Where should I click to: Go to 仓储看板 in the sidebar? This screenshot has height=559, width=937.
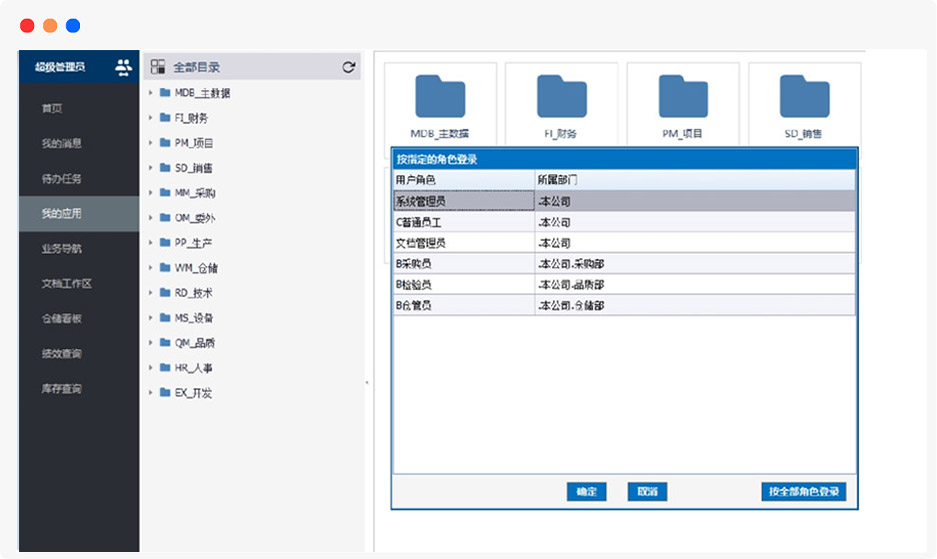point(61,319)
